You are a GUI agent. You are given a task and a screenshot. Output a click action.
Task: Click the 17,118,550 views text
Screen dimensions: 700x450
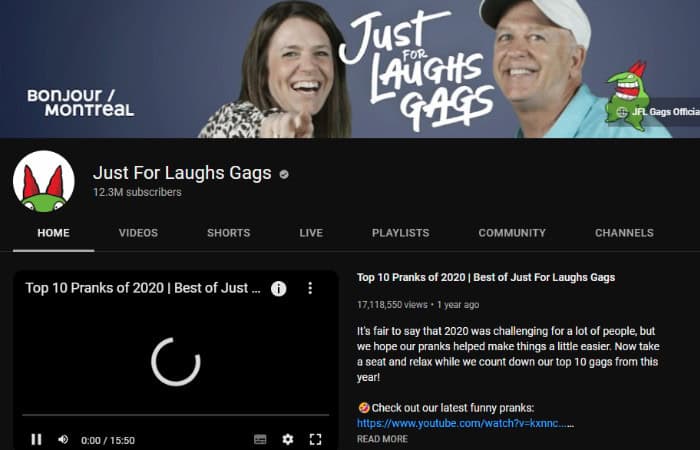(x=392, y=305)
